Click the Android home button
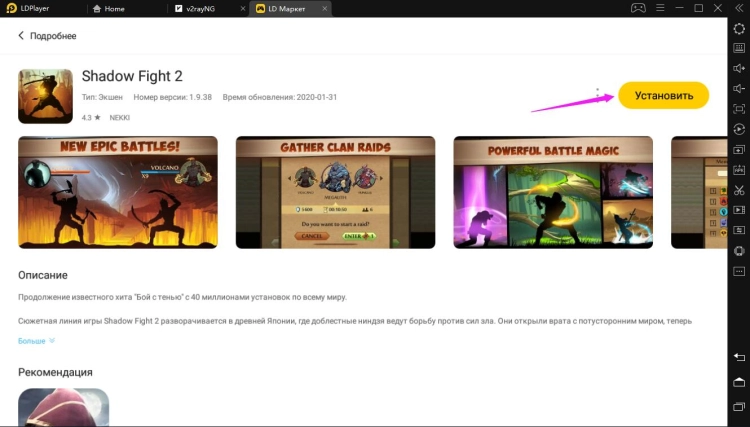This screenshot has width=750, height=427. tap(739, 382)
